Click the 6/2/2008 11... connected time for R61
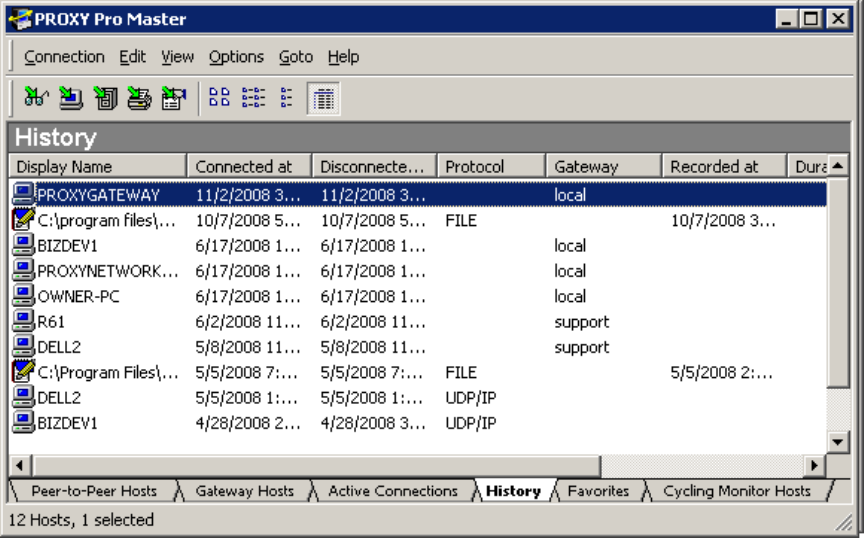The height and width of the screenshot is (538, 864). tap(248, 321)
